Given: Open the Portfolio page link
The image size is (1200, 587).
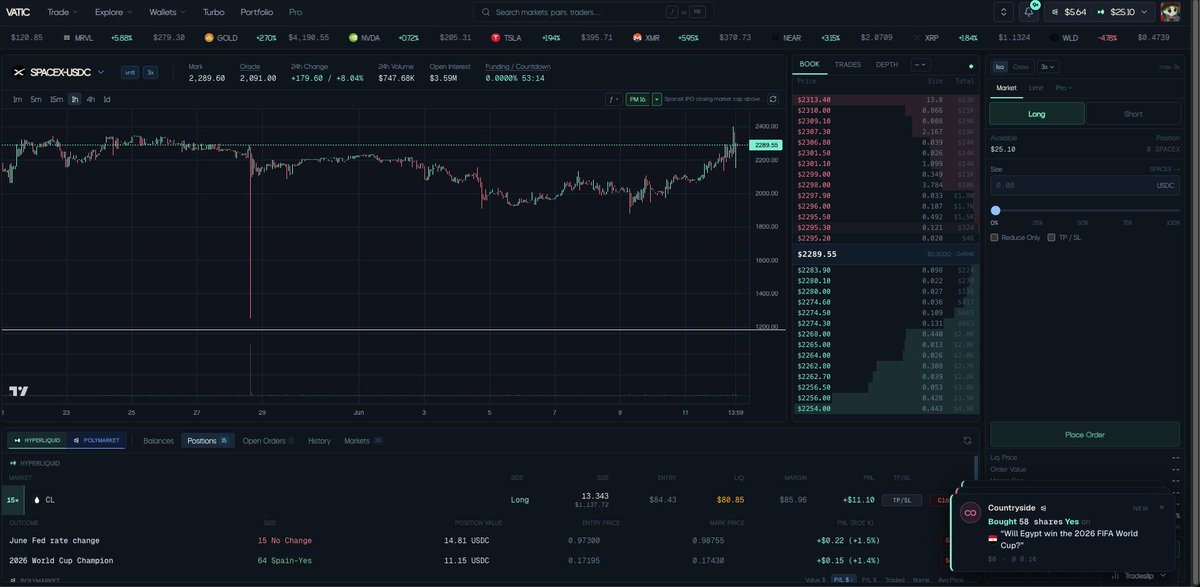Looking at the screenshot, I should (257, 12).
